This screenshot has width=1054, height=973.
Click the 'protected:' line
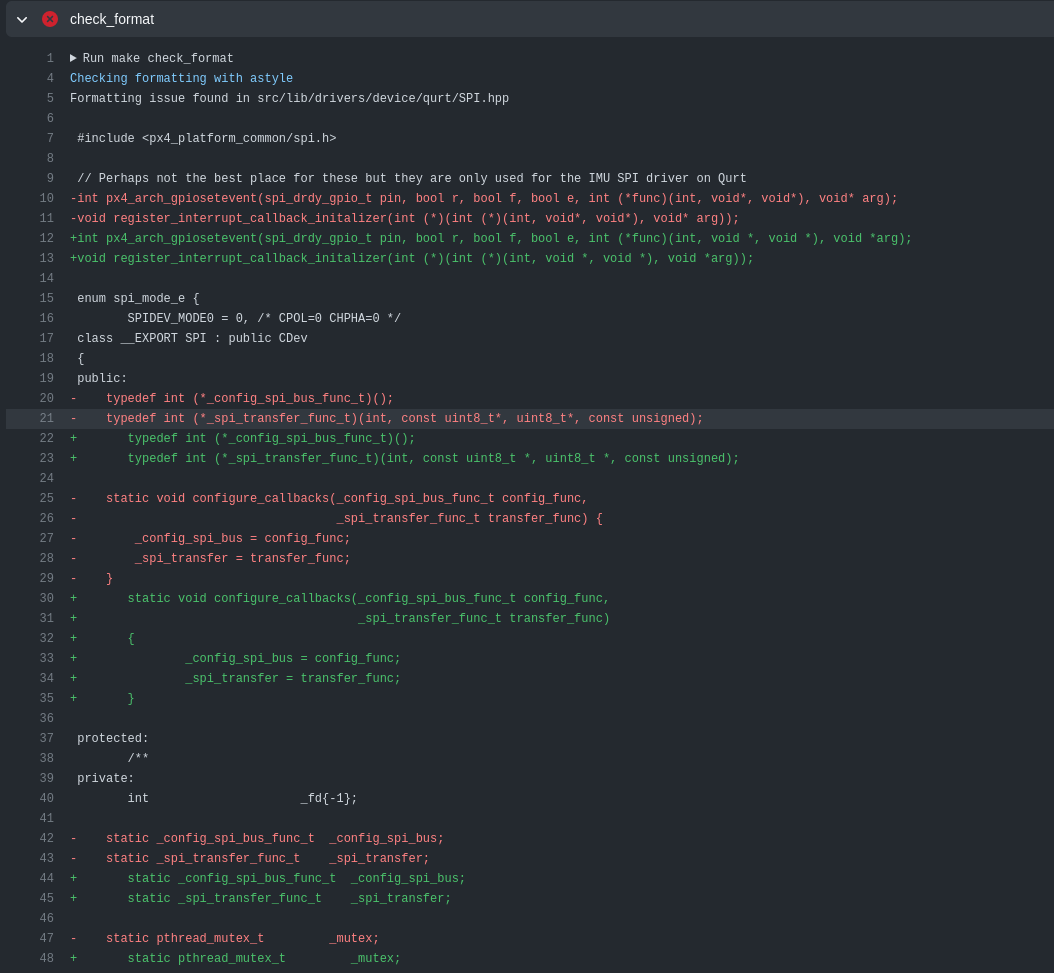tap(112, 738)
